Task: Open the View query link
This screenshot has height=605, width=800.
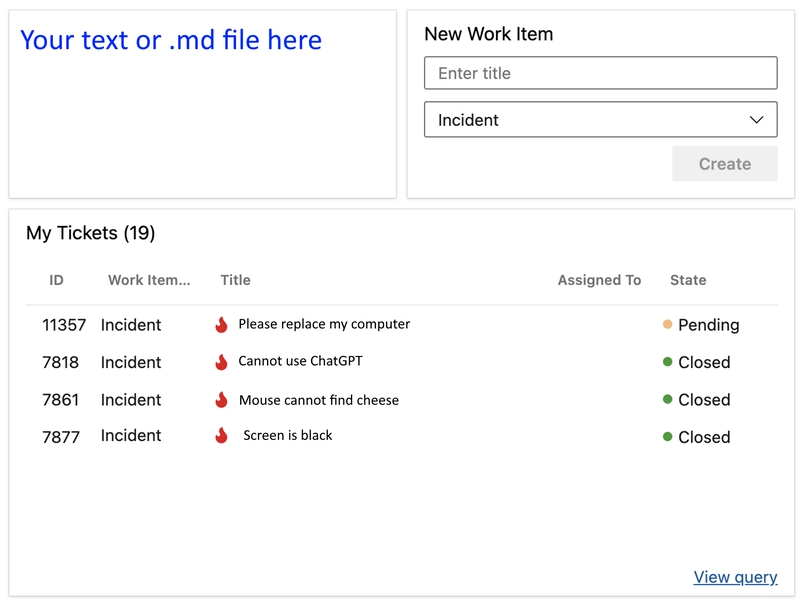Action: [735, 577]
